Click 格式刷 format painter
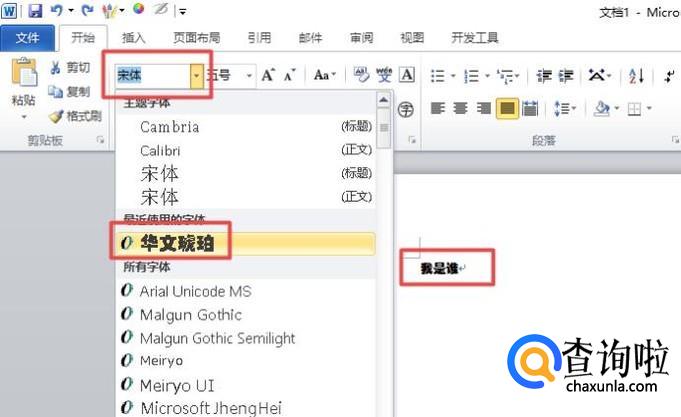The image size is (681, 417). coord(75,116)
